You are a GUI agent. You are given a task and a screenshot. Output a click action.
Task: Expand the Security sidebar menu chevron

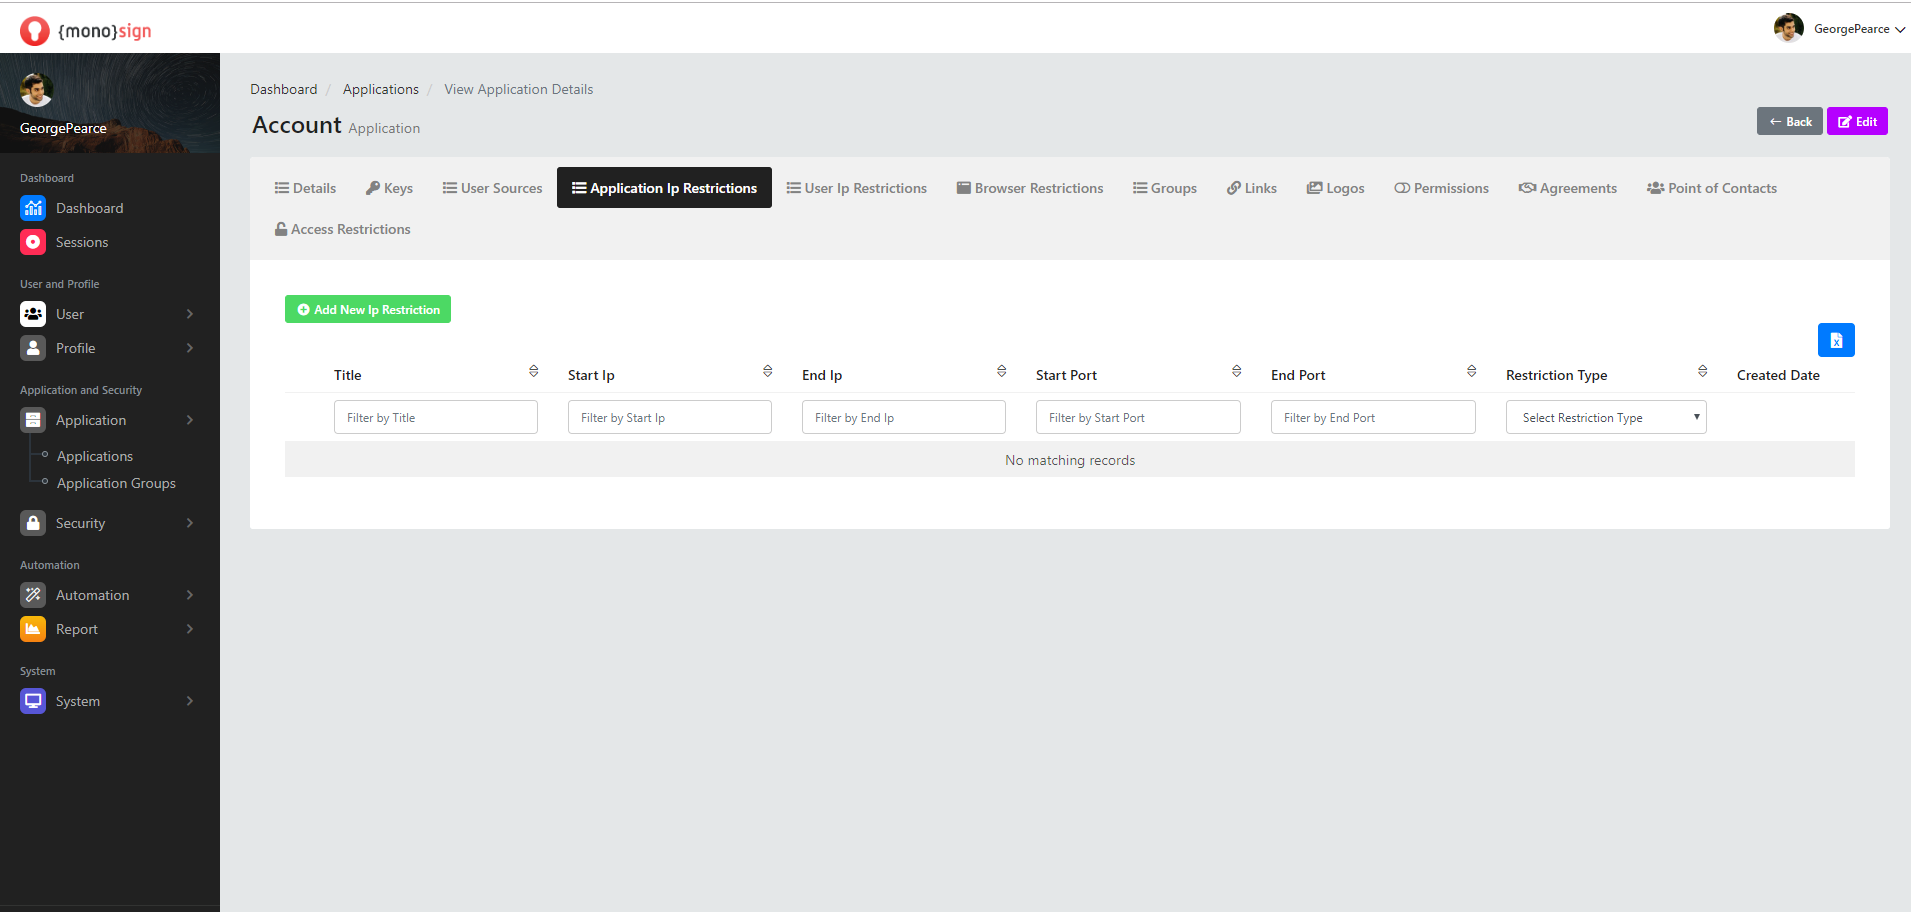(190, 523)
